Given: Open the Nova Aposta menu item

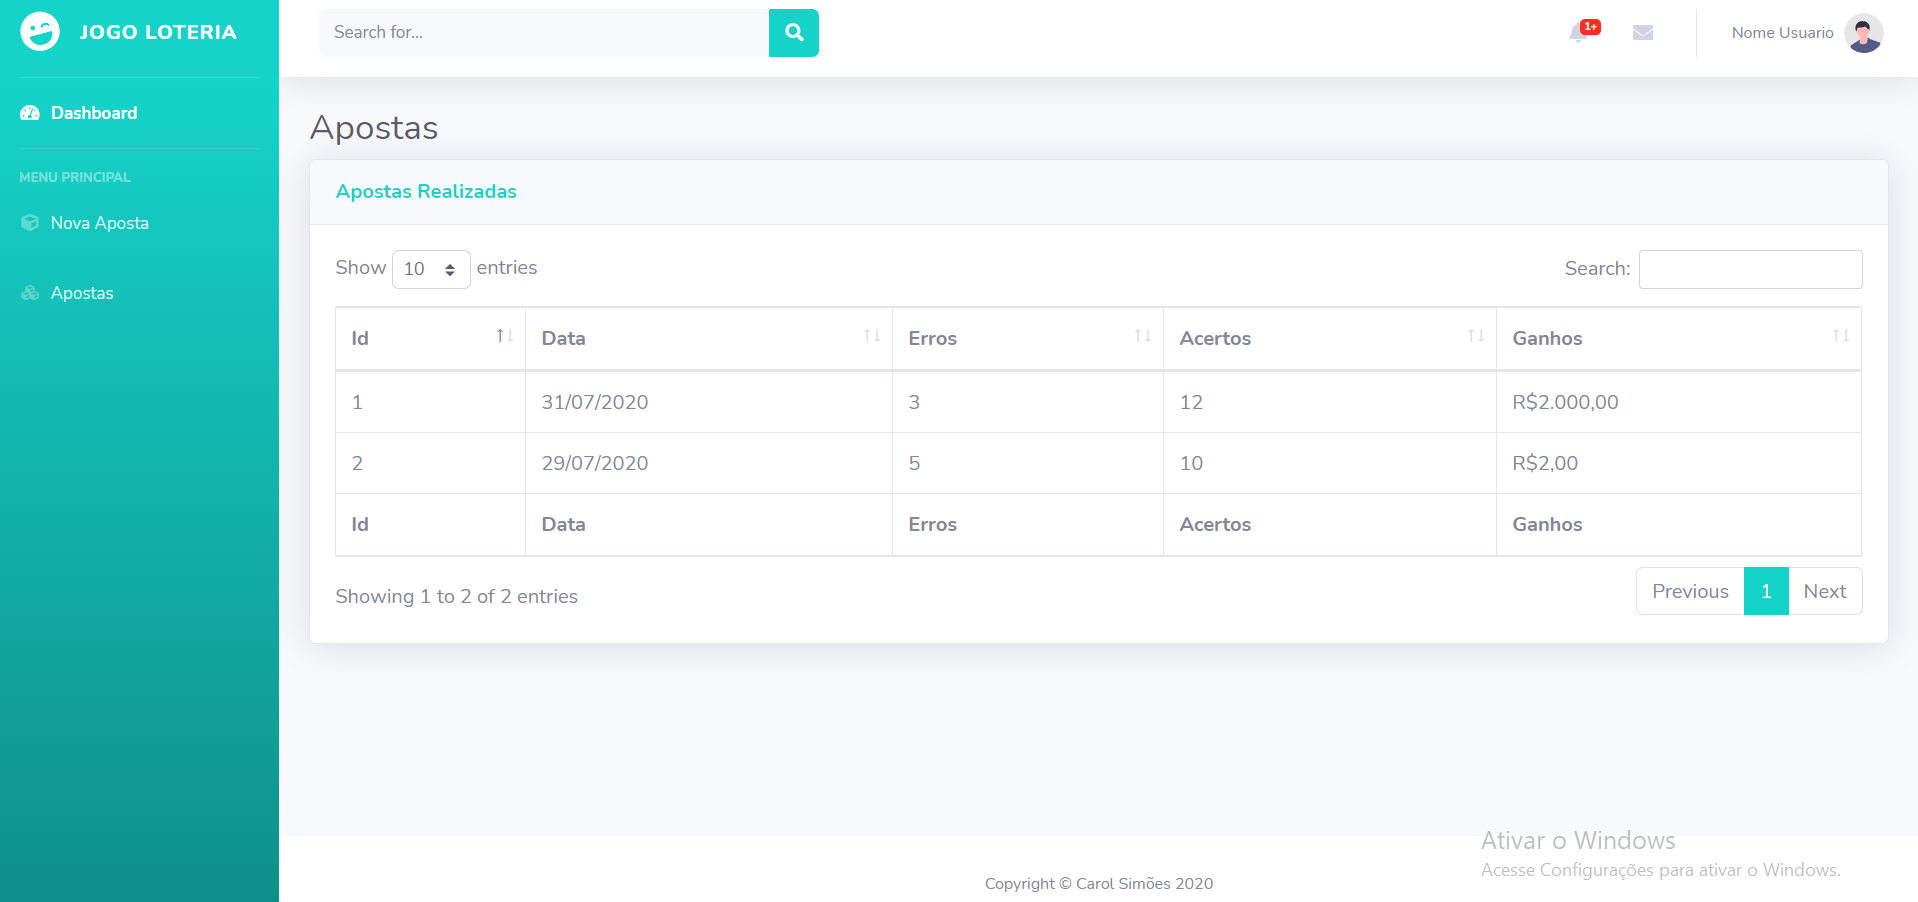Looking at the screenshot, I should point(100,222).
